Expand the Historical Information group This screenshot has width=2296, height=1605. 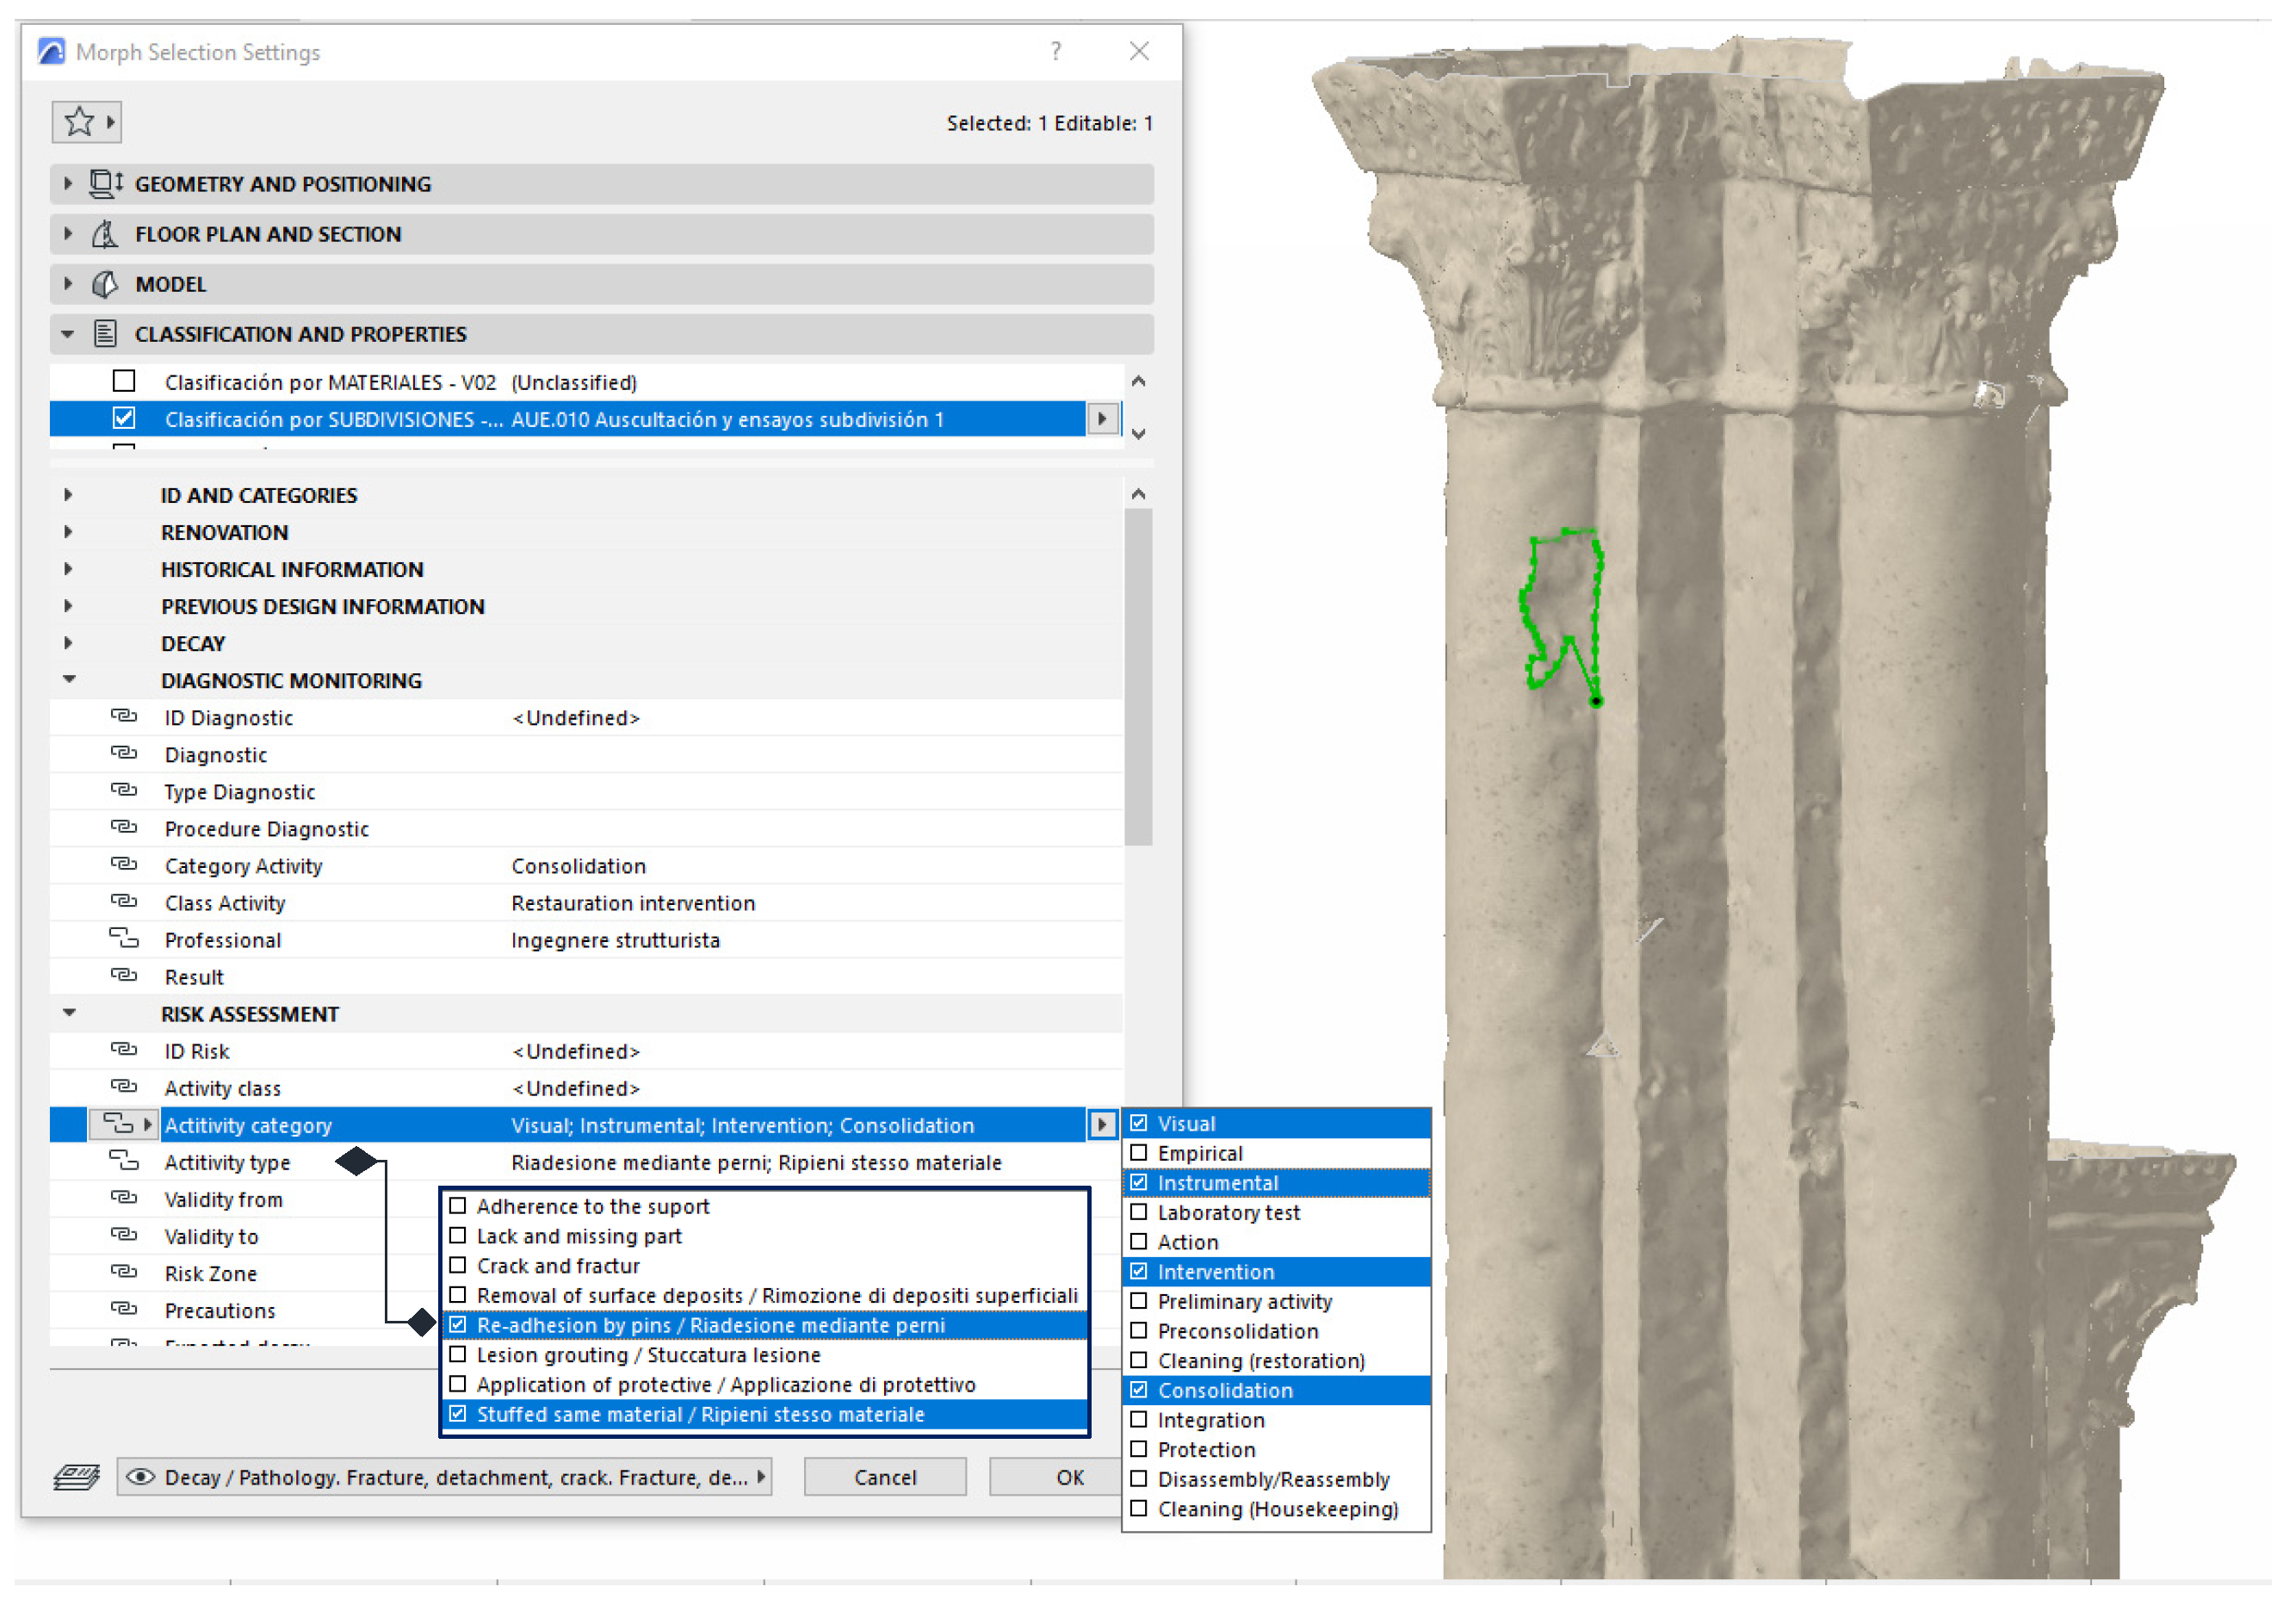click(x=68, y=568)
